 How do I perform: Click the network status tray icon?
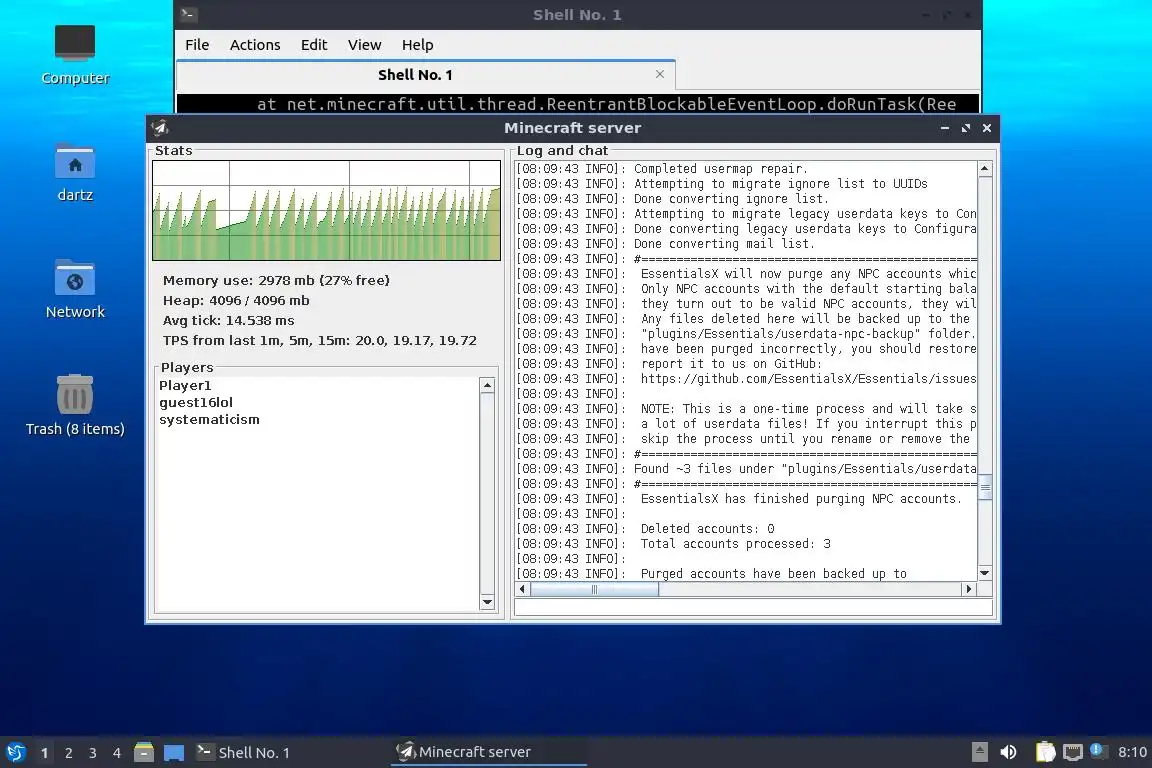pyautogui.click(x=1073, y=752)
